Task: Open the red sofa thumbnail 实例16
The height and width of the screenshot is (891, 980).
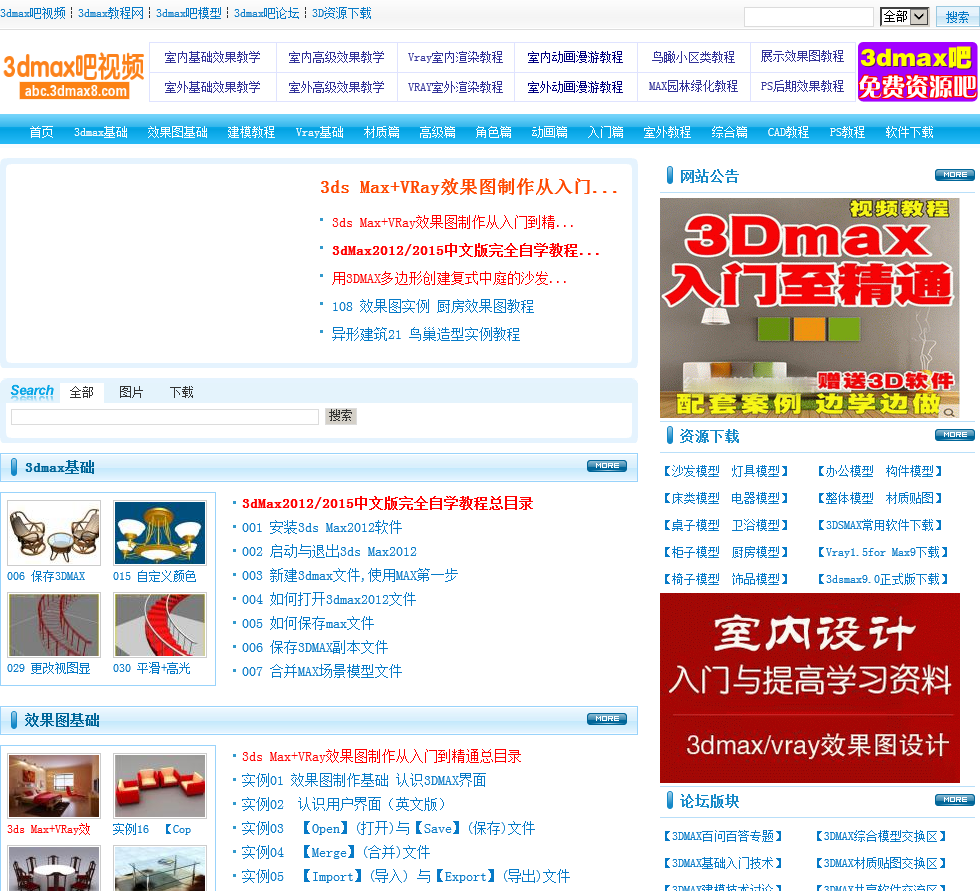Action: point(159,786)
